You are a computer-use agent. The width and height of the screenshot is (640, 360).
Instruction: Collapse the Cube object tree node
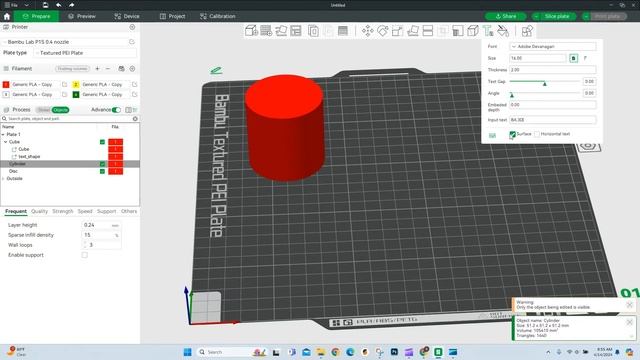[x=6, y=142]
